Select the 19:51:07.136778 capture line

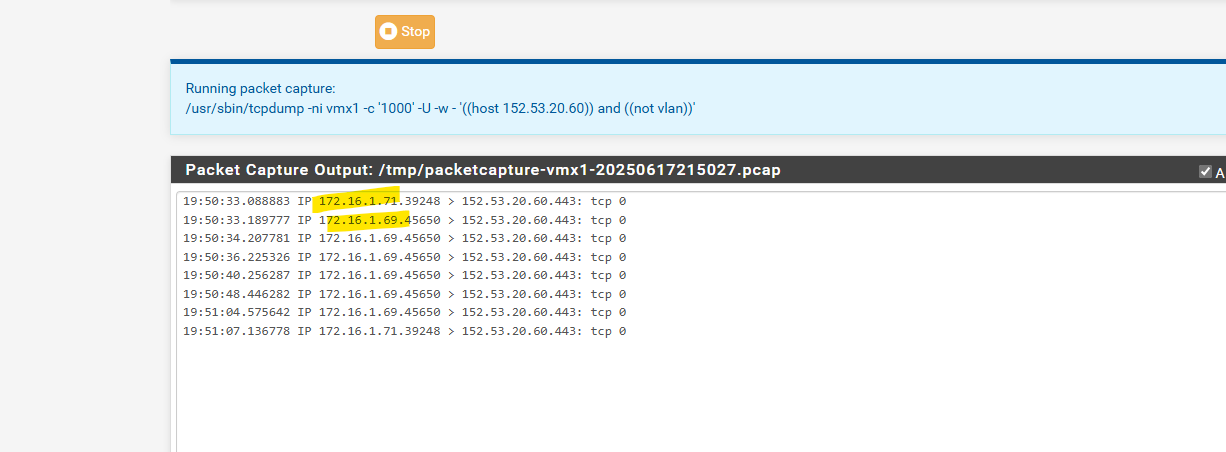[404, 331]
